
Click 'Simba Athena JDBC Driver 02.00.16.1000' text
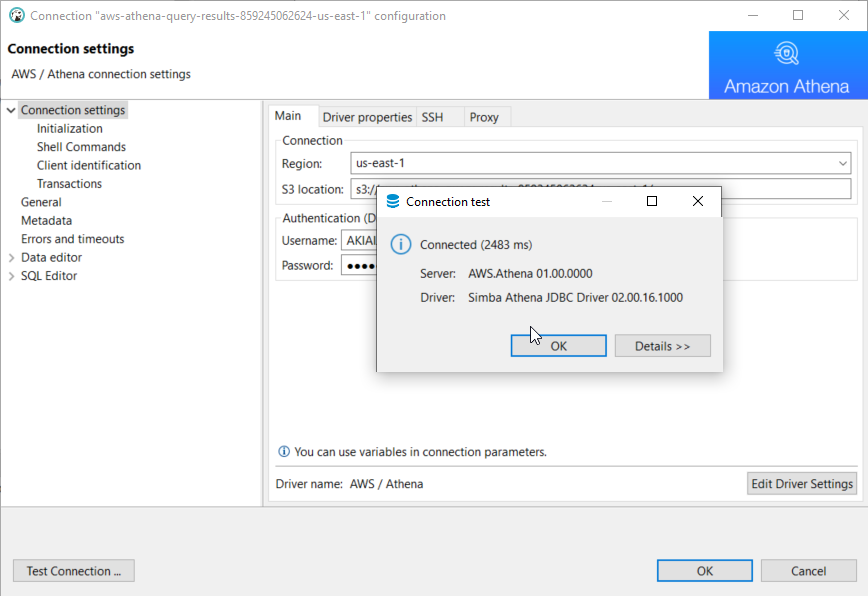pyautogui.click(x=576, y=297)
